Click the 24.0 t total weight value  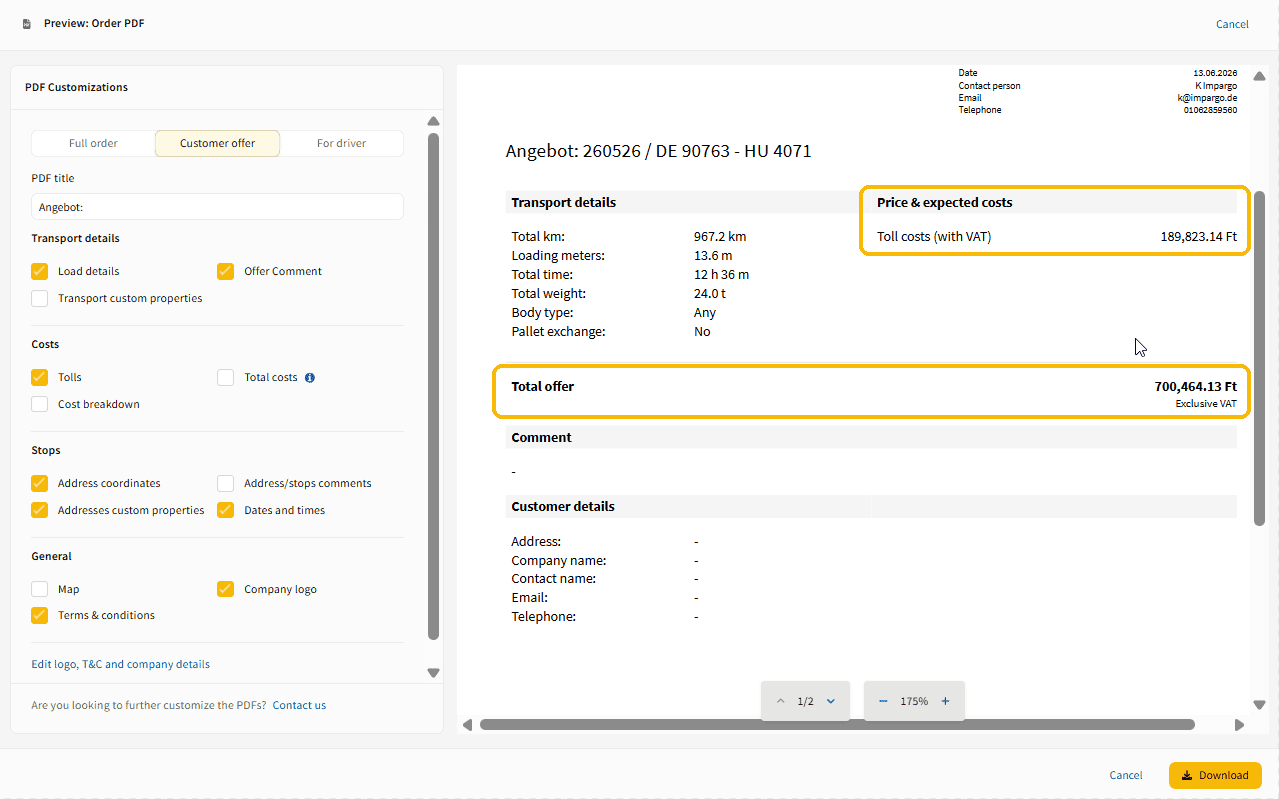(x=709, y=293)
